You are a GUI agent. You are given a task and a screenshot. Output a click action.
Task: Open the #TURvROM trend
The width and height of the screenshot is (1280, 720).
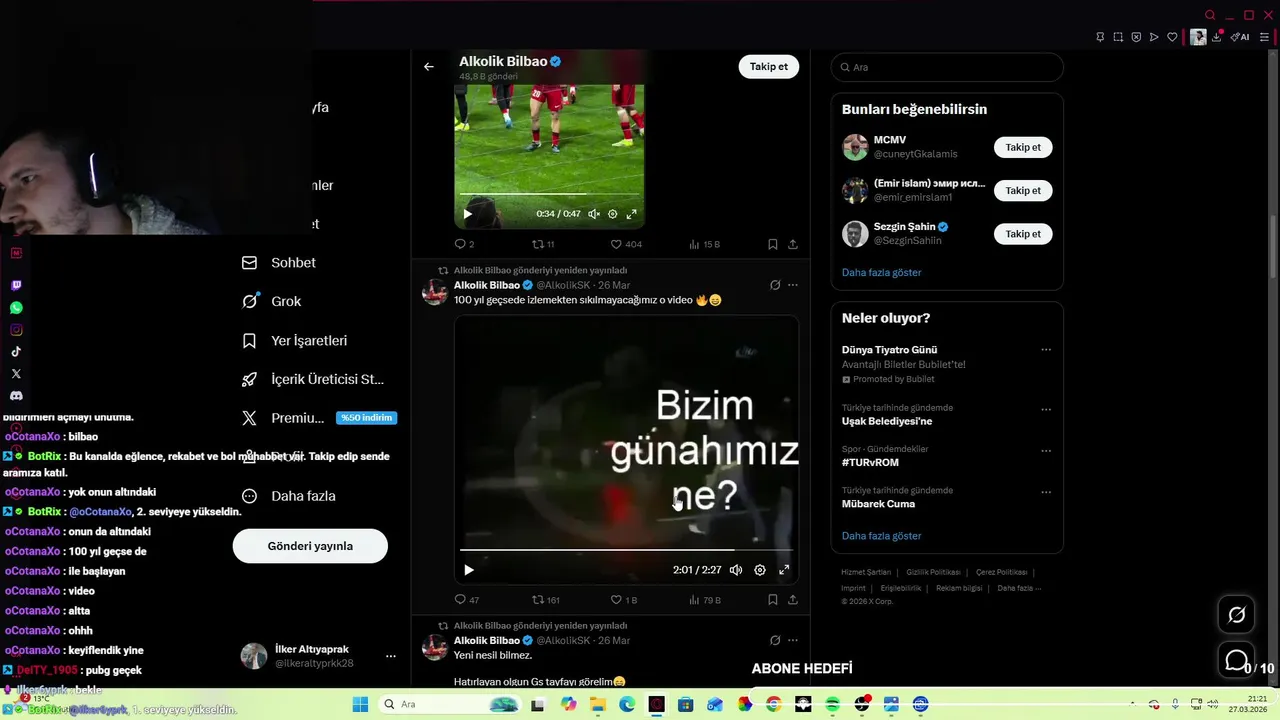[x=871, y=463]
